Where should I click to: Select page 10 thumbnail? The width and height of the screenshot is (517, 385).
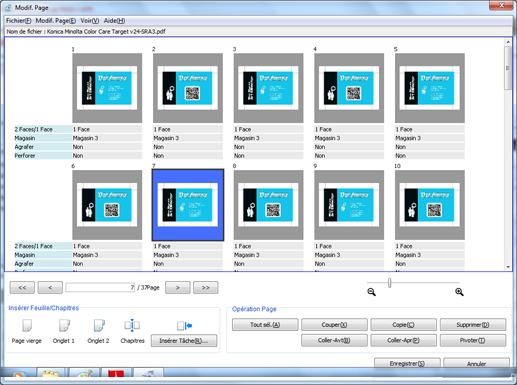pyautogui.click(x=430, y=205)
